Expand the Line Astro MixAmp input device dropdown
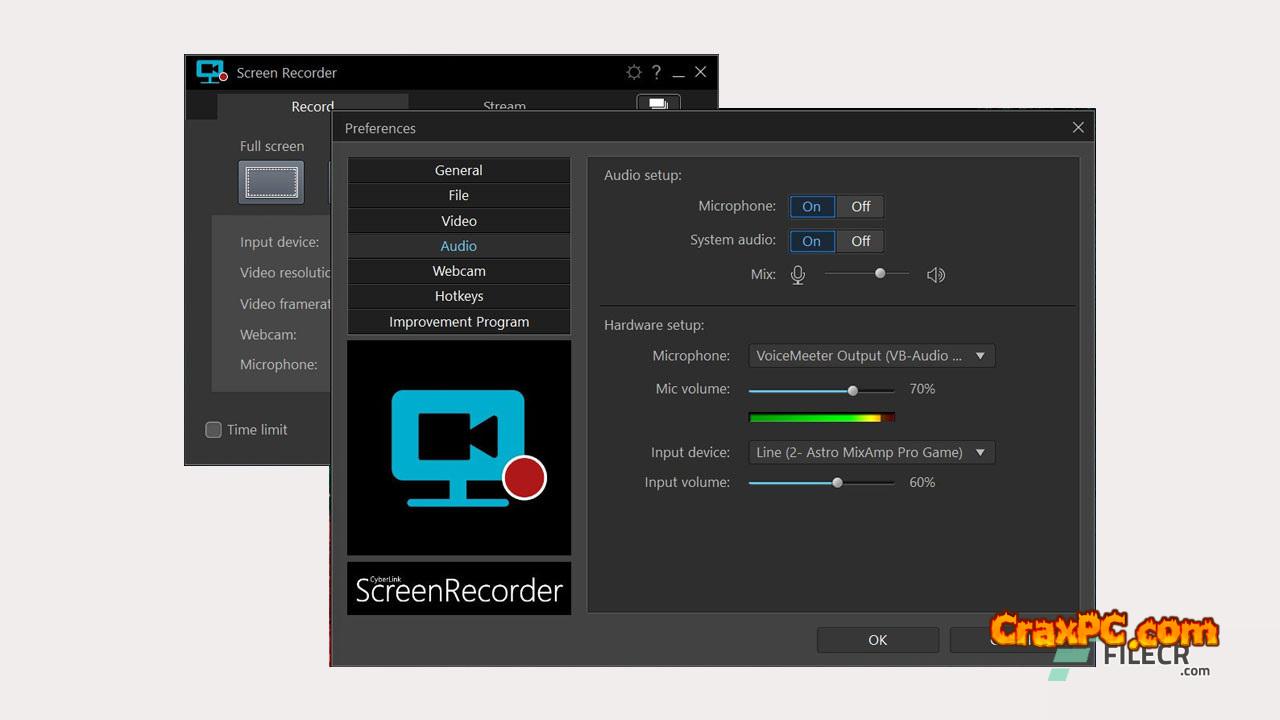 (871, 452)
